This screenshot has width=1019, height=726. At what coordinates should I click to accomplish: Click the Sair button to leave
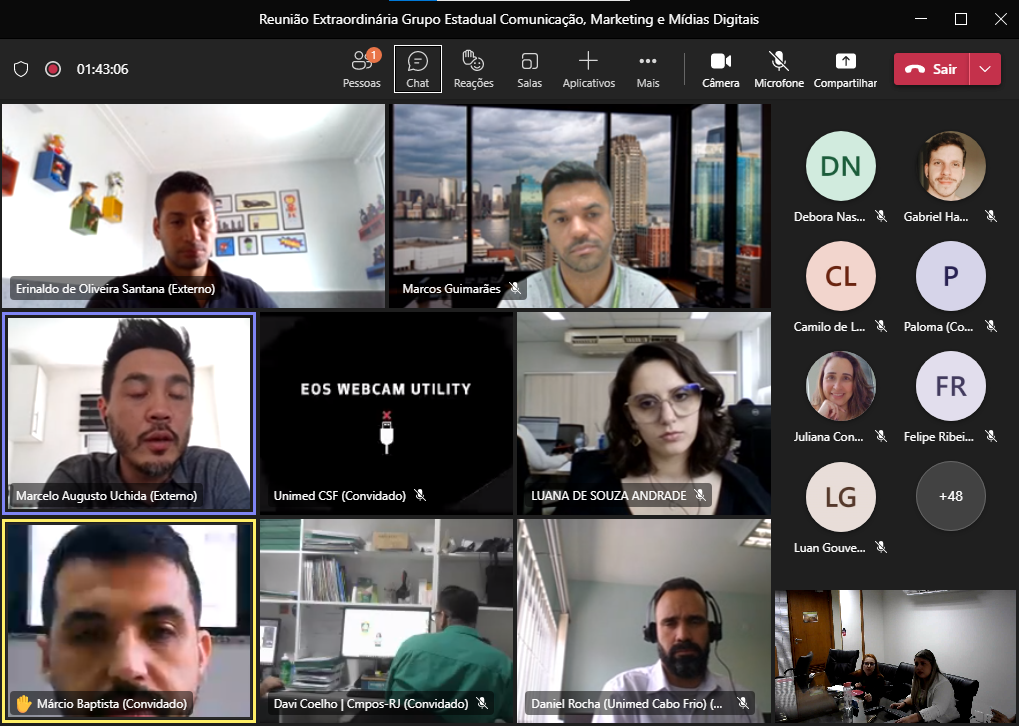[x=932, y=69]
